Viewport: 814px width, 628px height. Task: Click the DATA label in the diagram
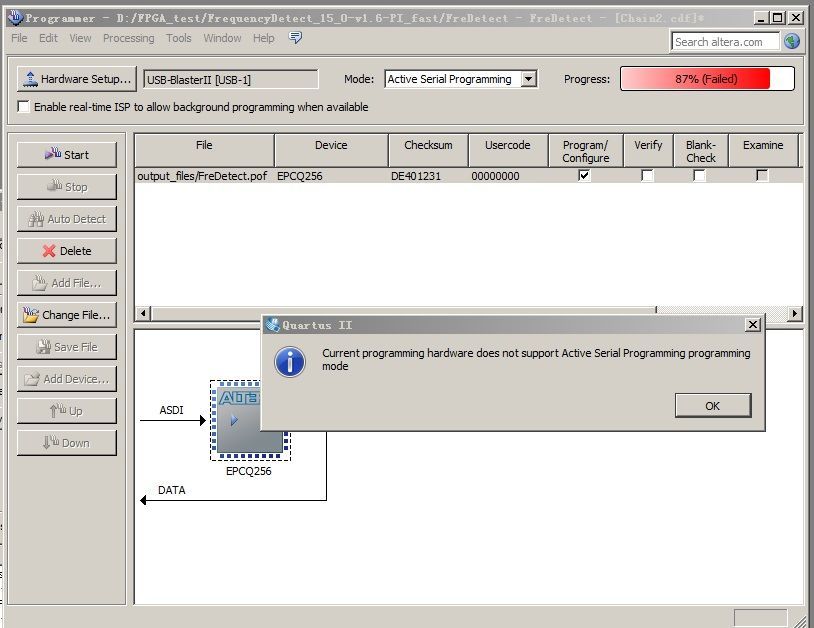[171, 490]
